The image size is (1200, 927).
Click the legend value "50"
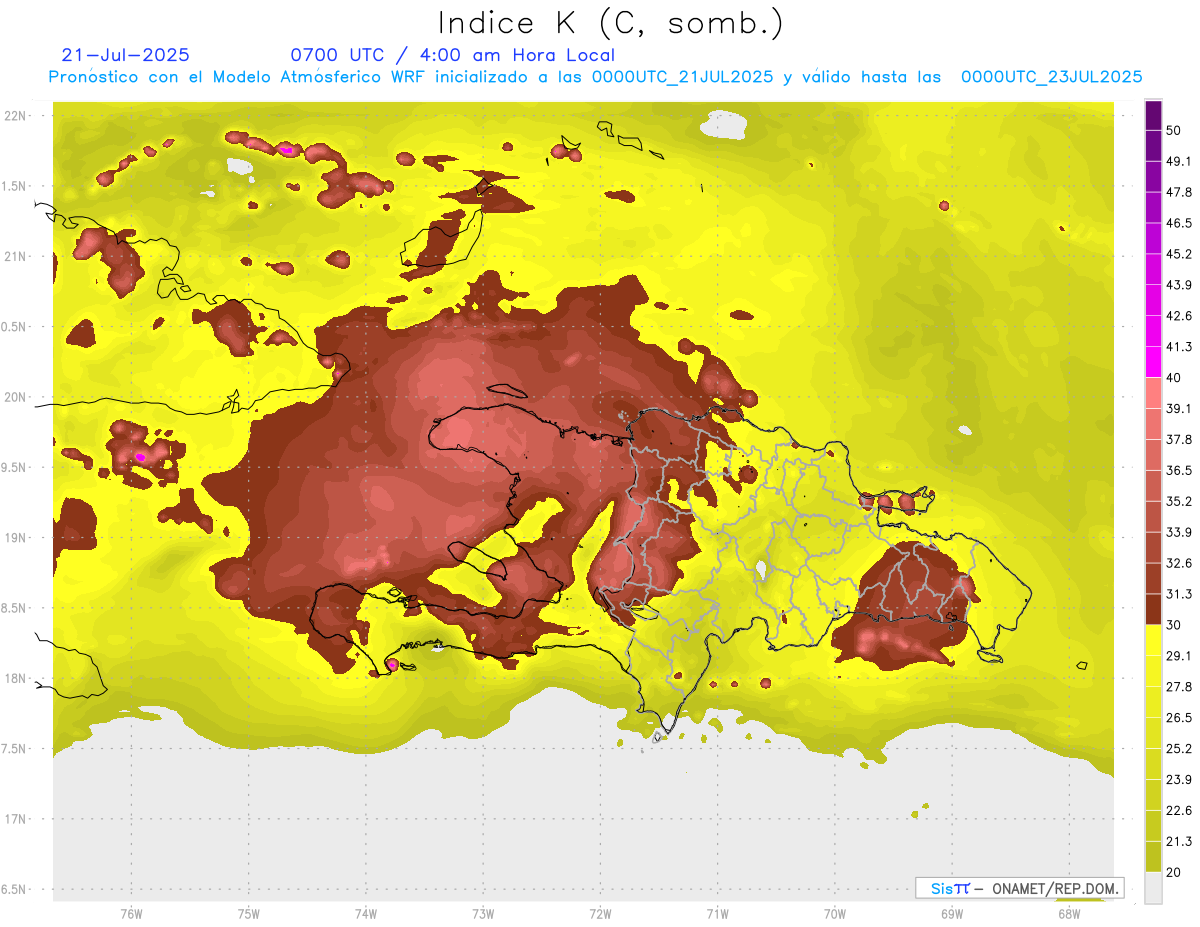[1175, 130]
